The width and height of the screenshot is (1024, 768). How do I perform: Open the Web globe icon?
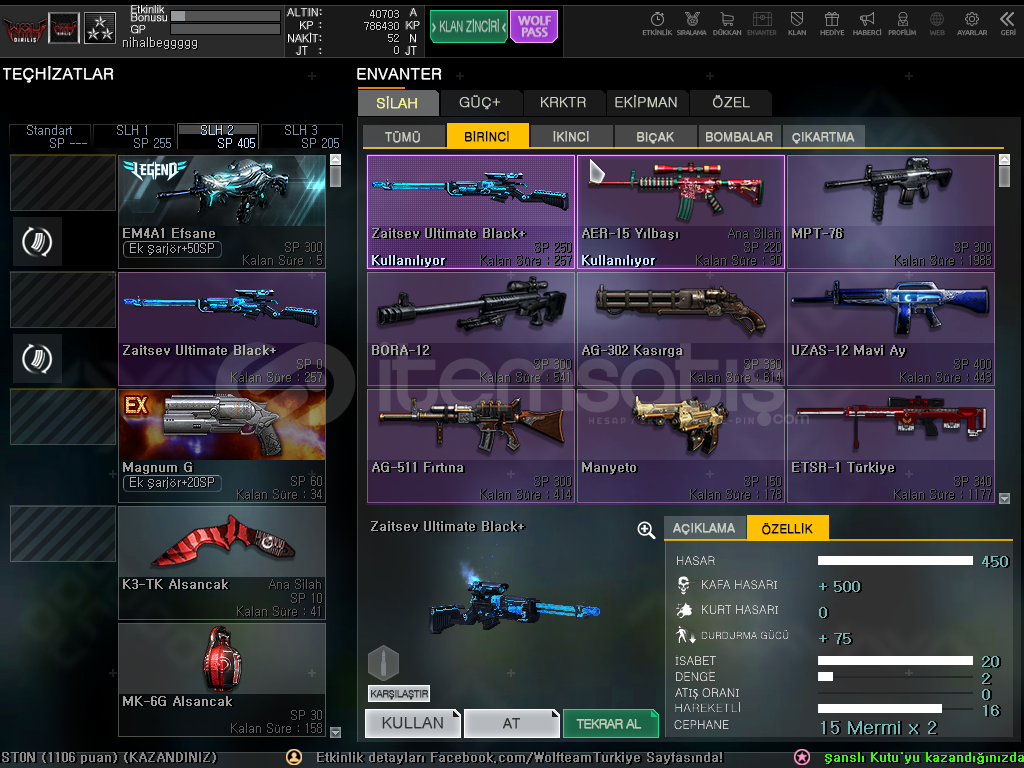click(936, 24)
